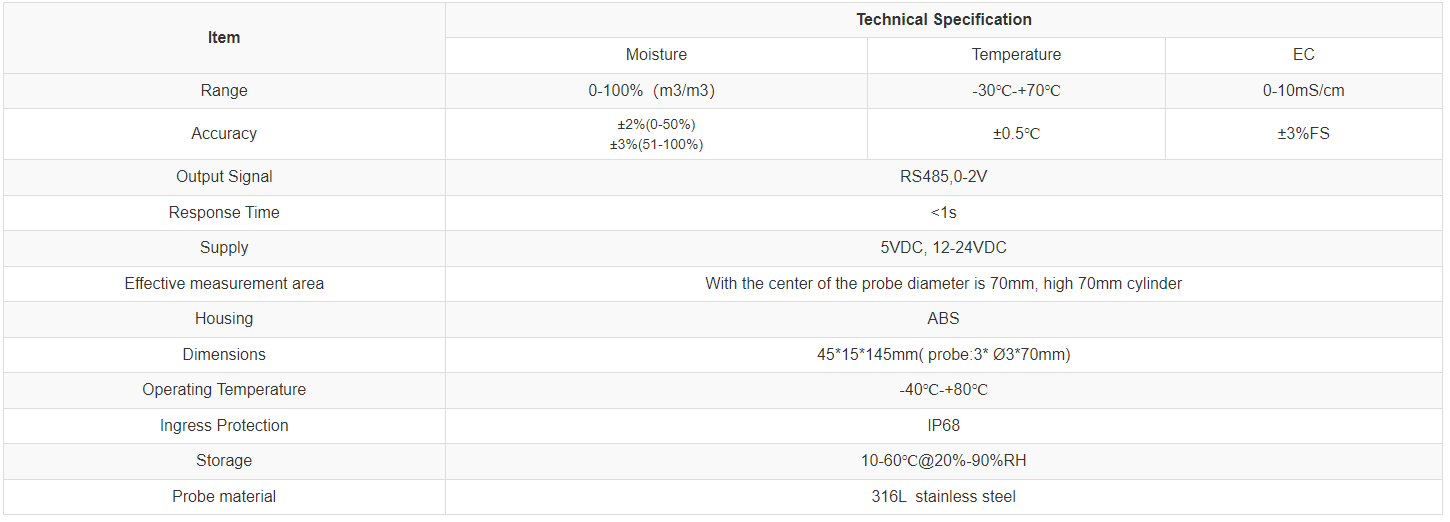
Task: Click the EC column heading
Action: (1303, 55)
